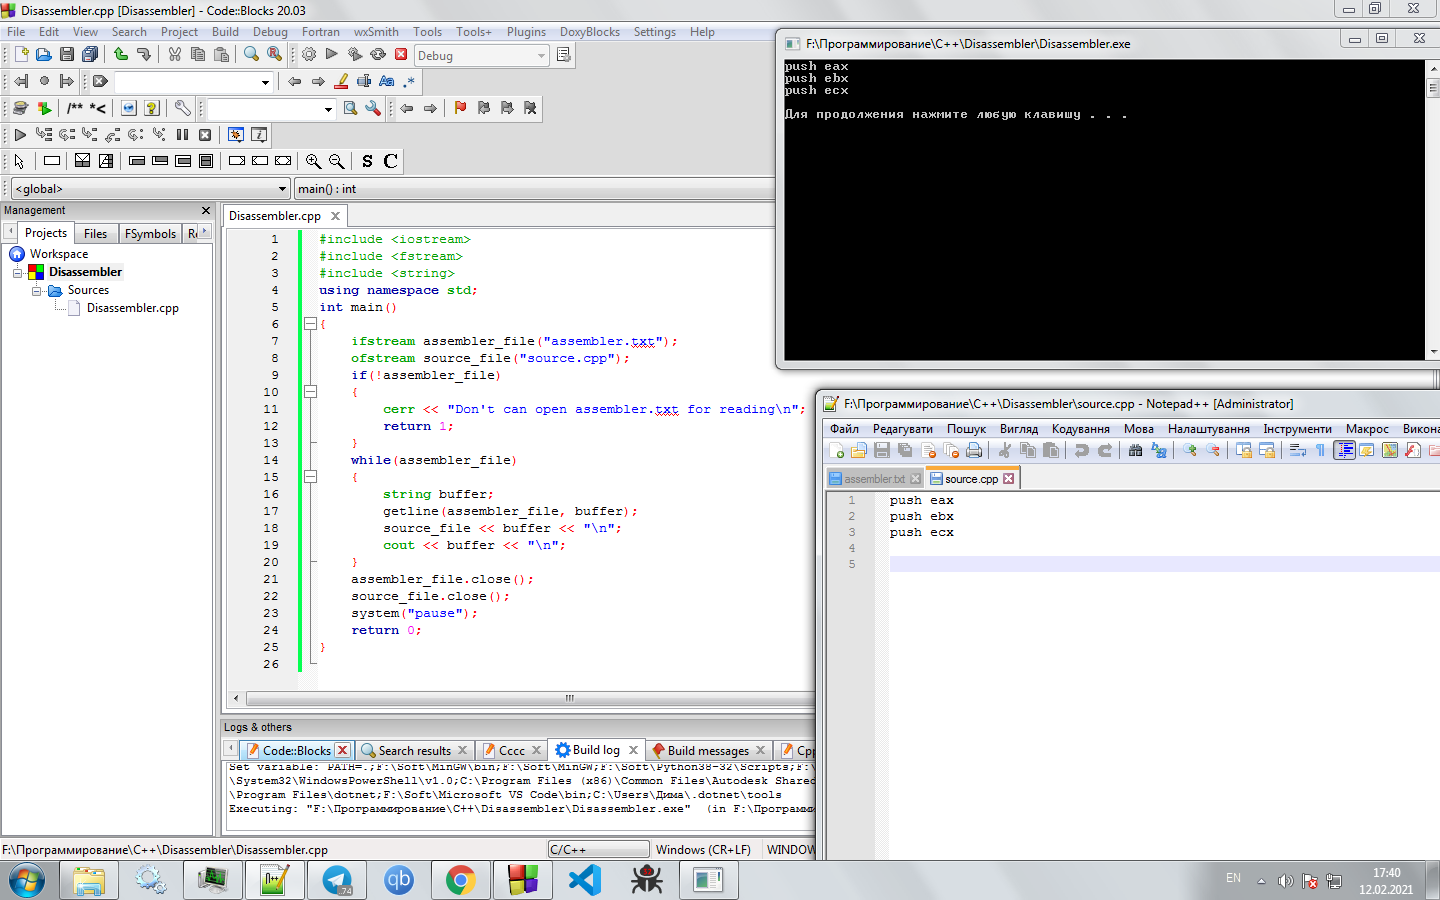Open the Мова menu in Notepad++

1138,429
